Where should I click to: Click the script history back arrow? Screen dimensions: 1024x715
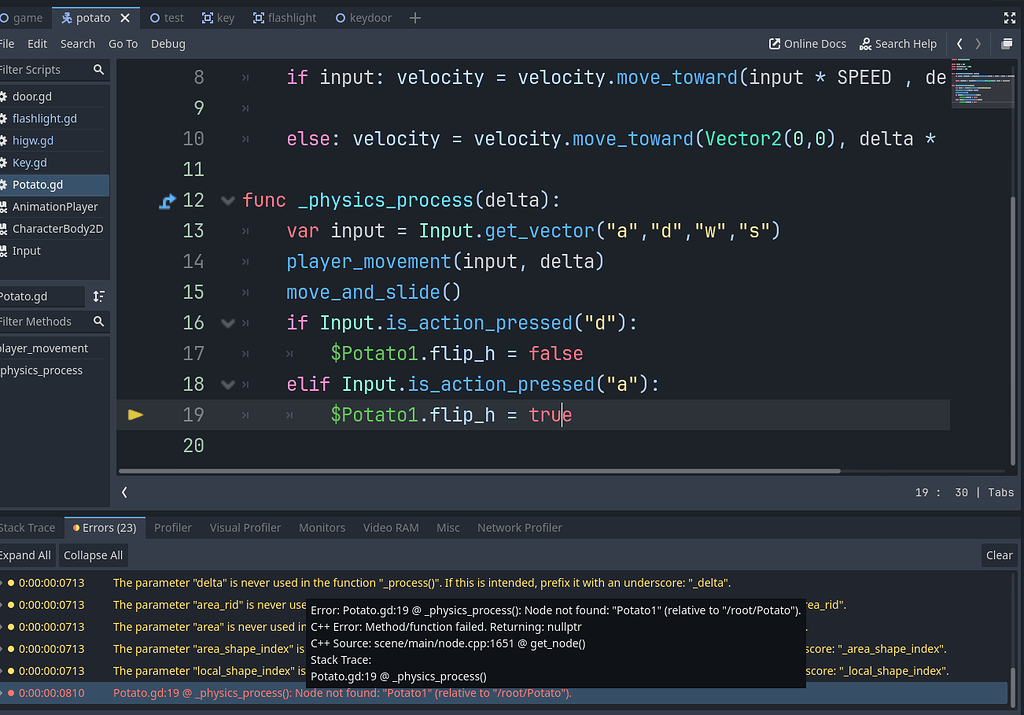pyautogui.click(x=960, y=43)
